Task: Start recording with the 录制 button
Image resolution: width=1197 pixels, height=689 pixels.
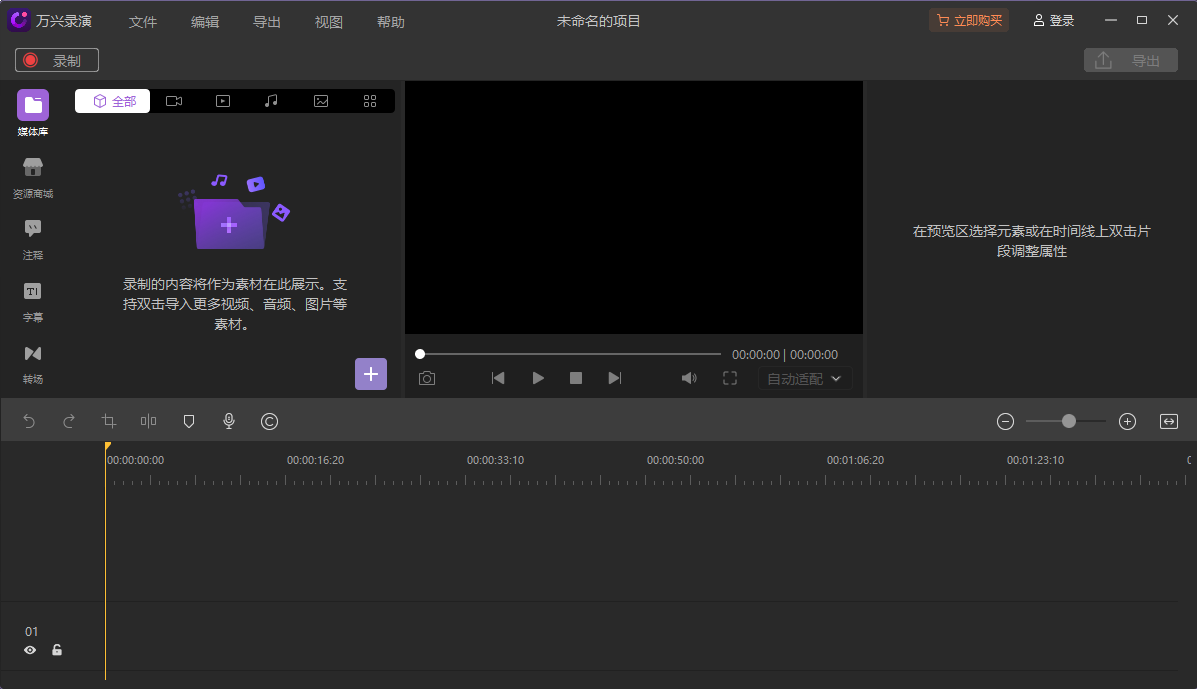Action: [56, 60]
